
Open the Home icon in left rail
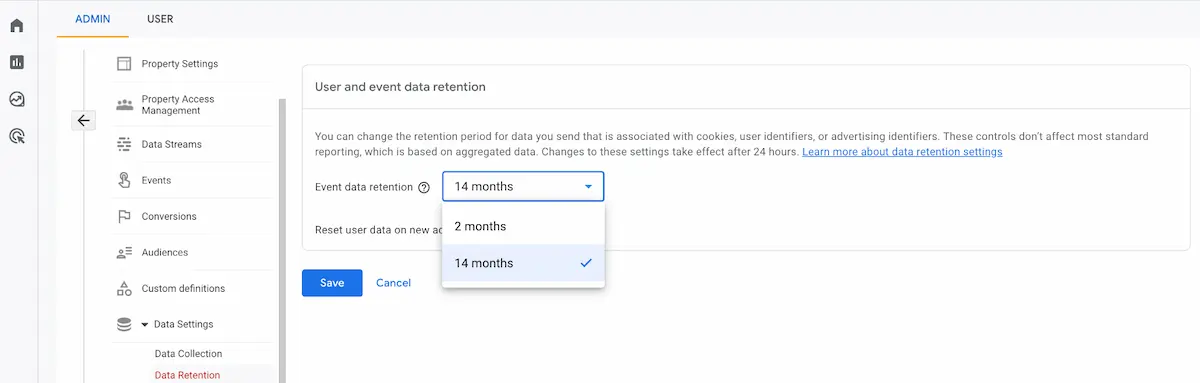pyautogui.click(x=17, y=24)
